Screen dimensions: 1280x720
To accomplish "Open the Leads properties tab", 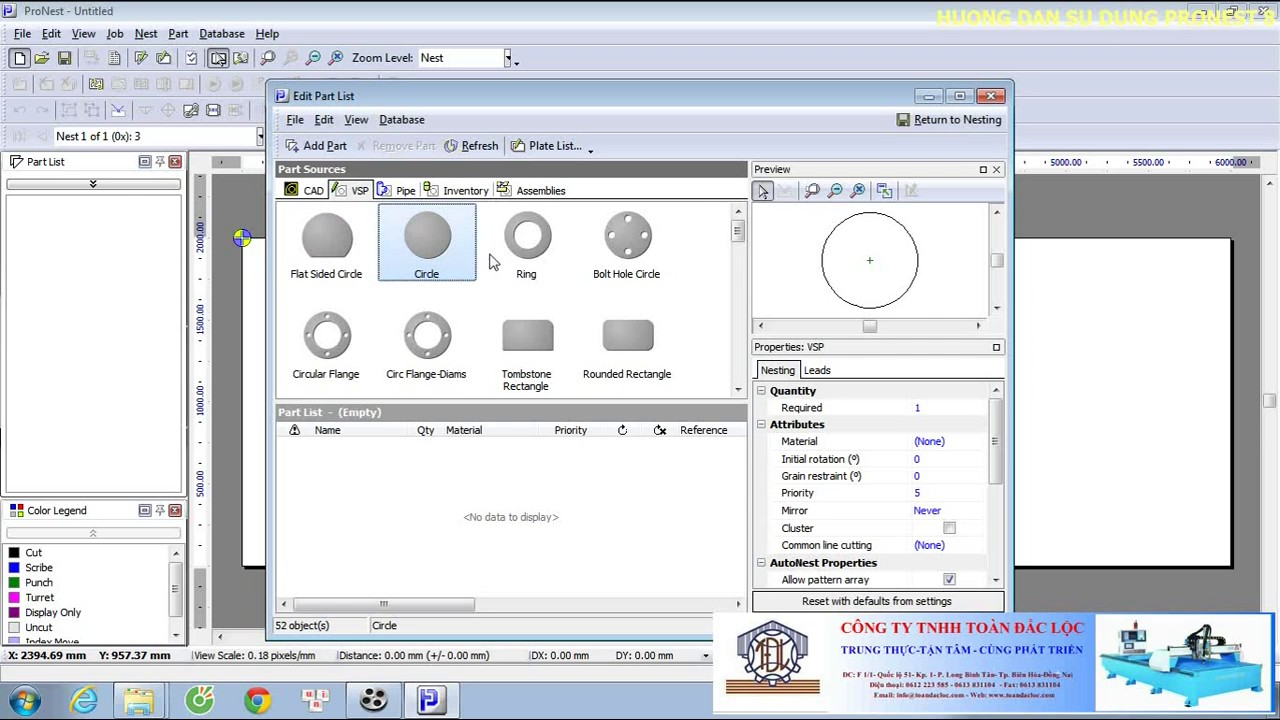I will pos(817,370).
